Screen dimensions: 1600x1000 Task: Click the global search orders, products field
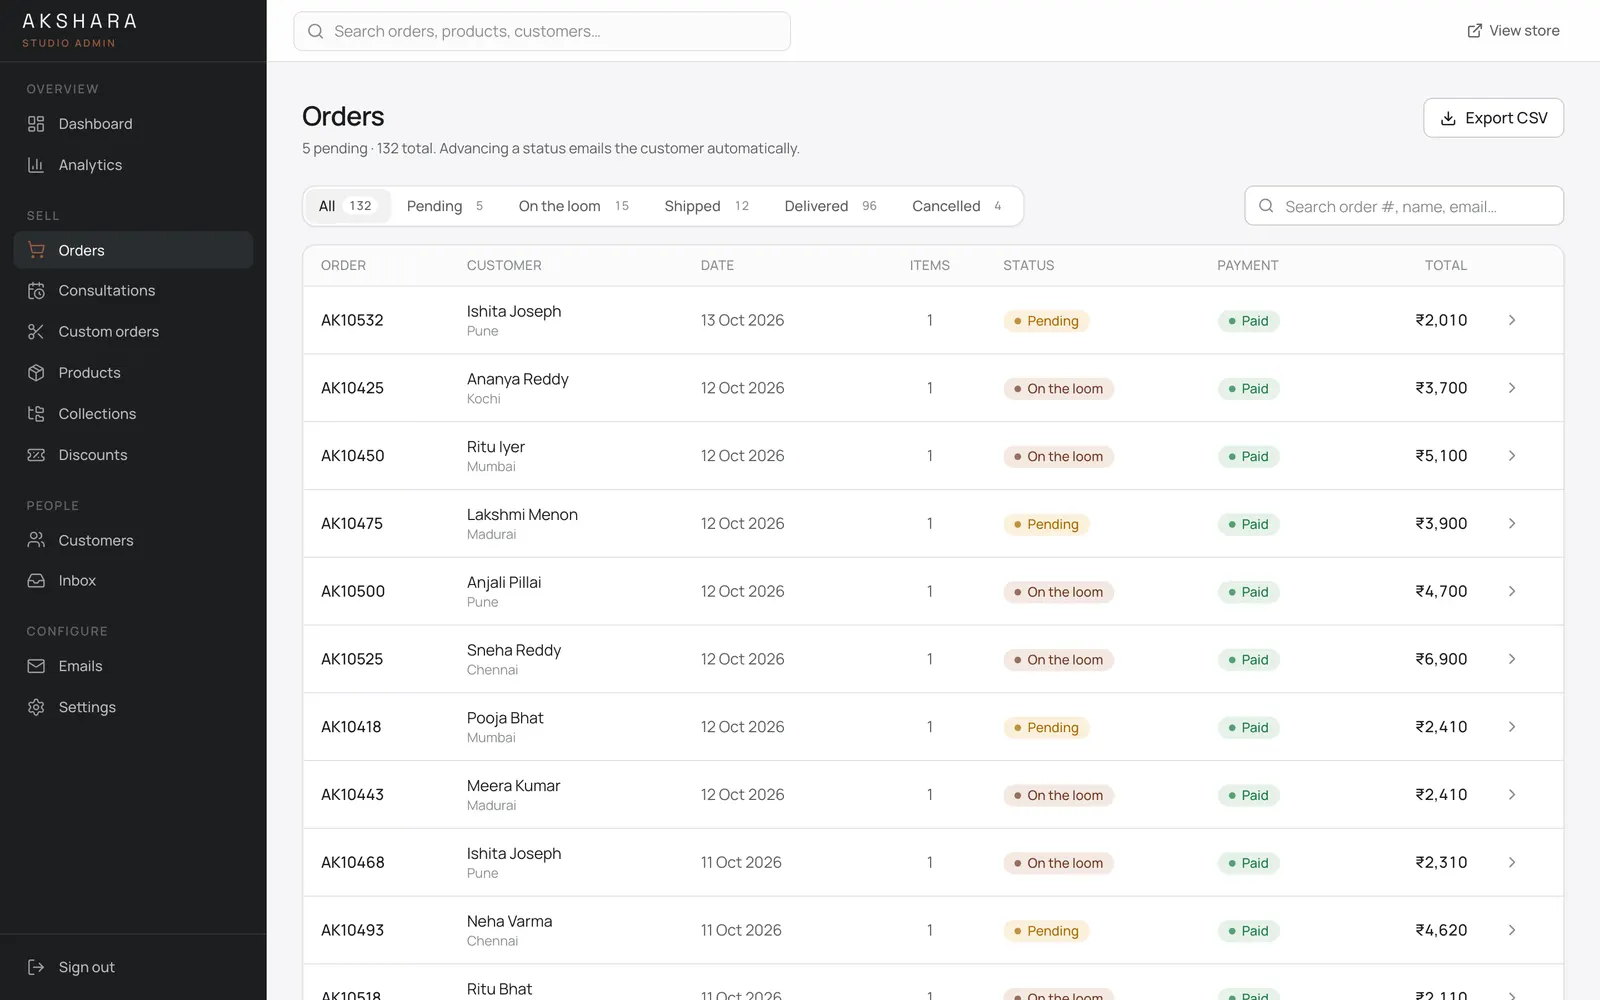click(x=542, y=31)
